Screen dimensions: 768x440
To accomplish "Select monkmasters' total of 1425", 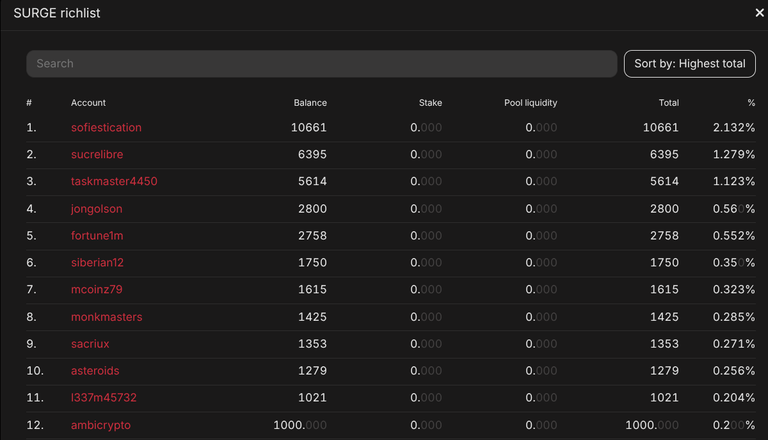I will coord(664,317).
